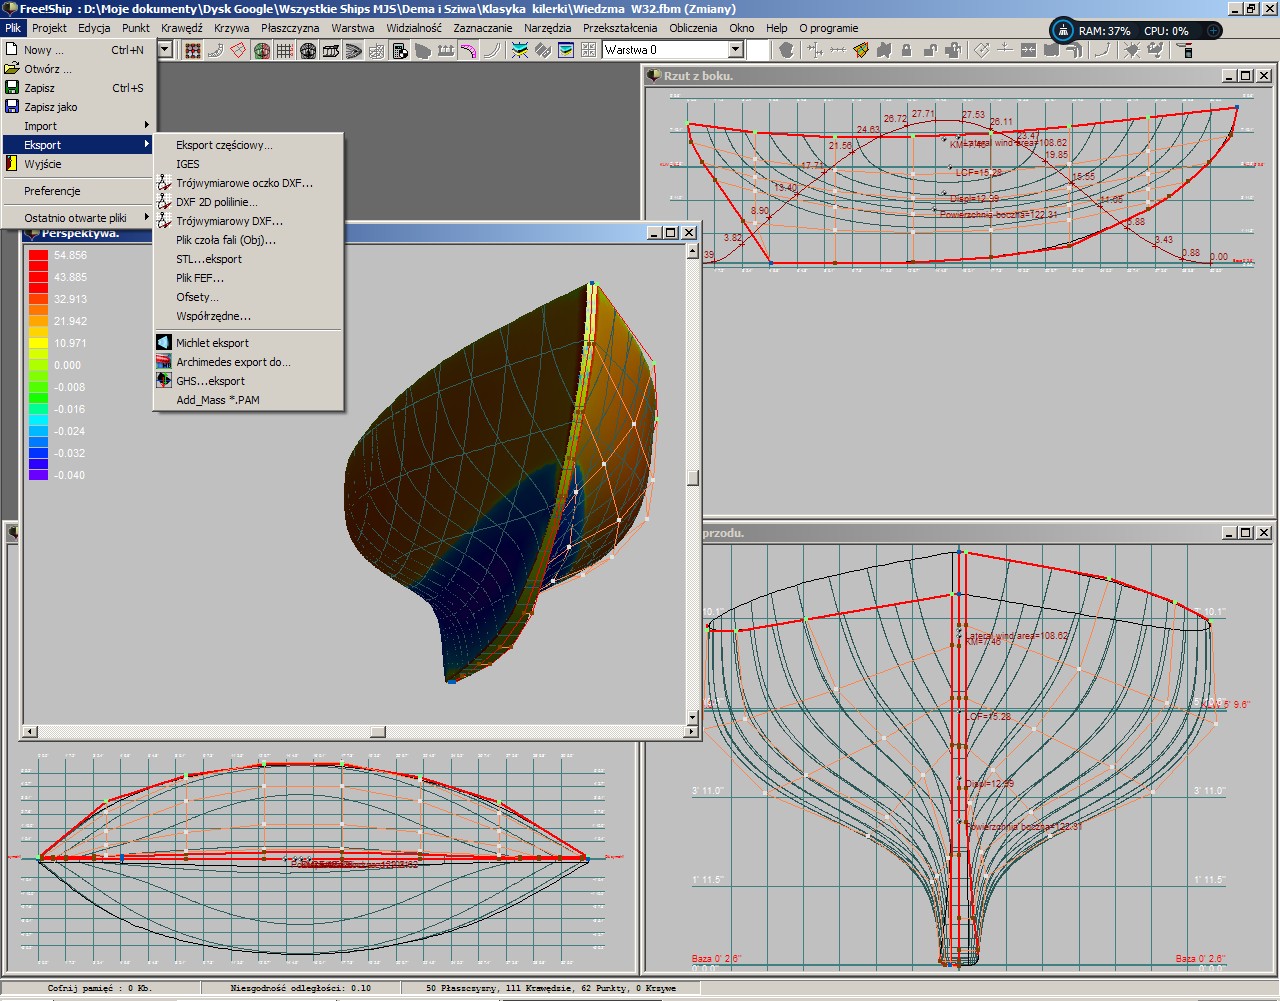1280x1001 pixels.
Task: Toggle the grid display toolbar icon
Action: 285,50
